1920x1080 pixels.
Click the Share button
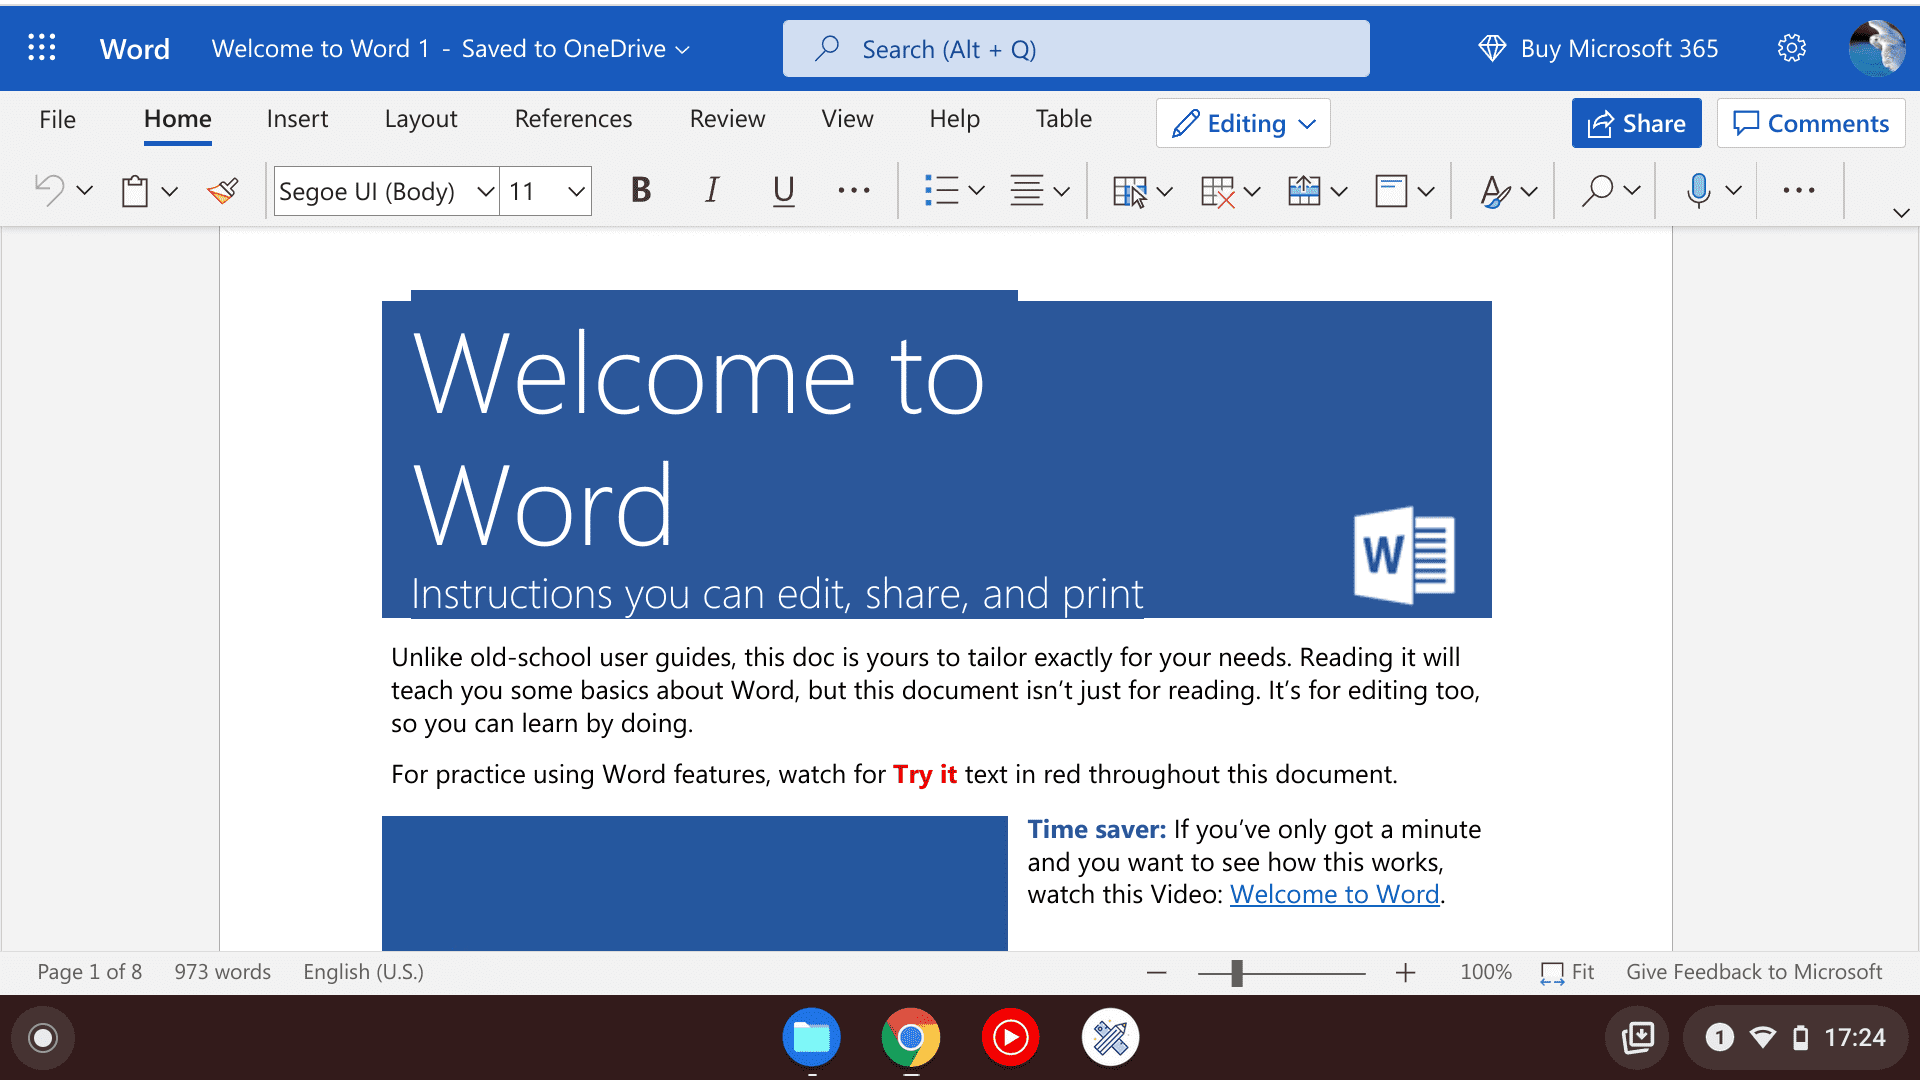[1639, 121]
